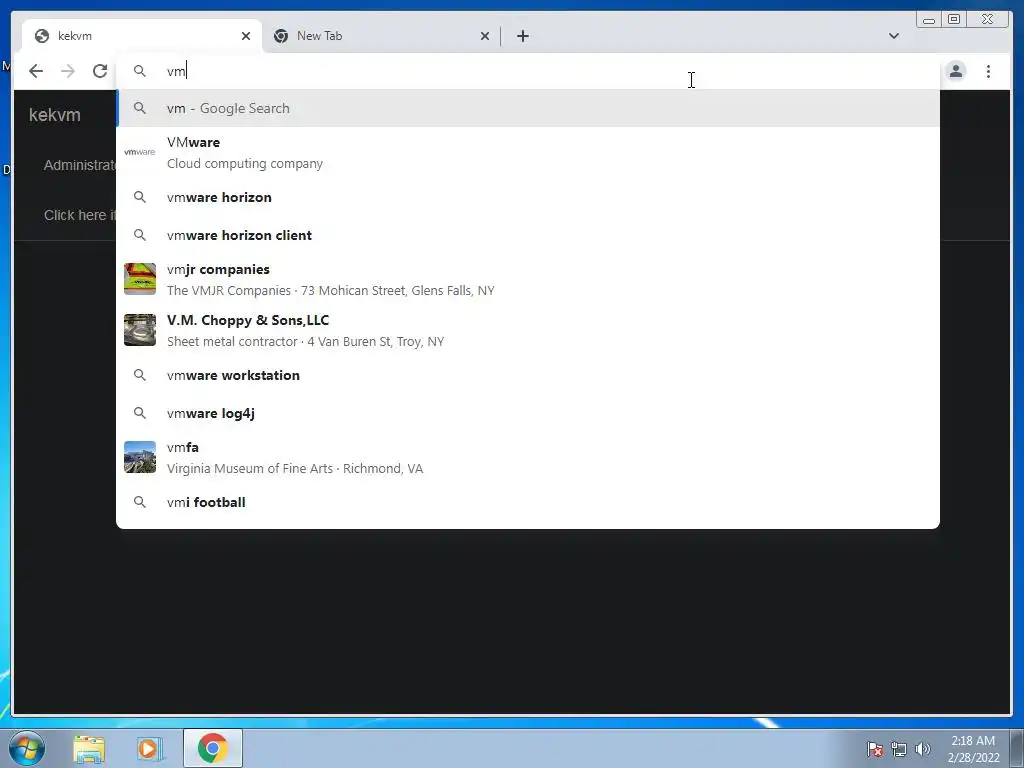The width and height of the screenshot is (1024, 768).
Task: Choose 'vmjr companies' suggestion
Action: coord(528,280)
